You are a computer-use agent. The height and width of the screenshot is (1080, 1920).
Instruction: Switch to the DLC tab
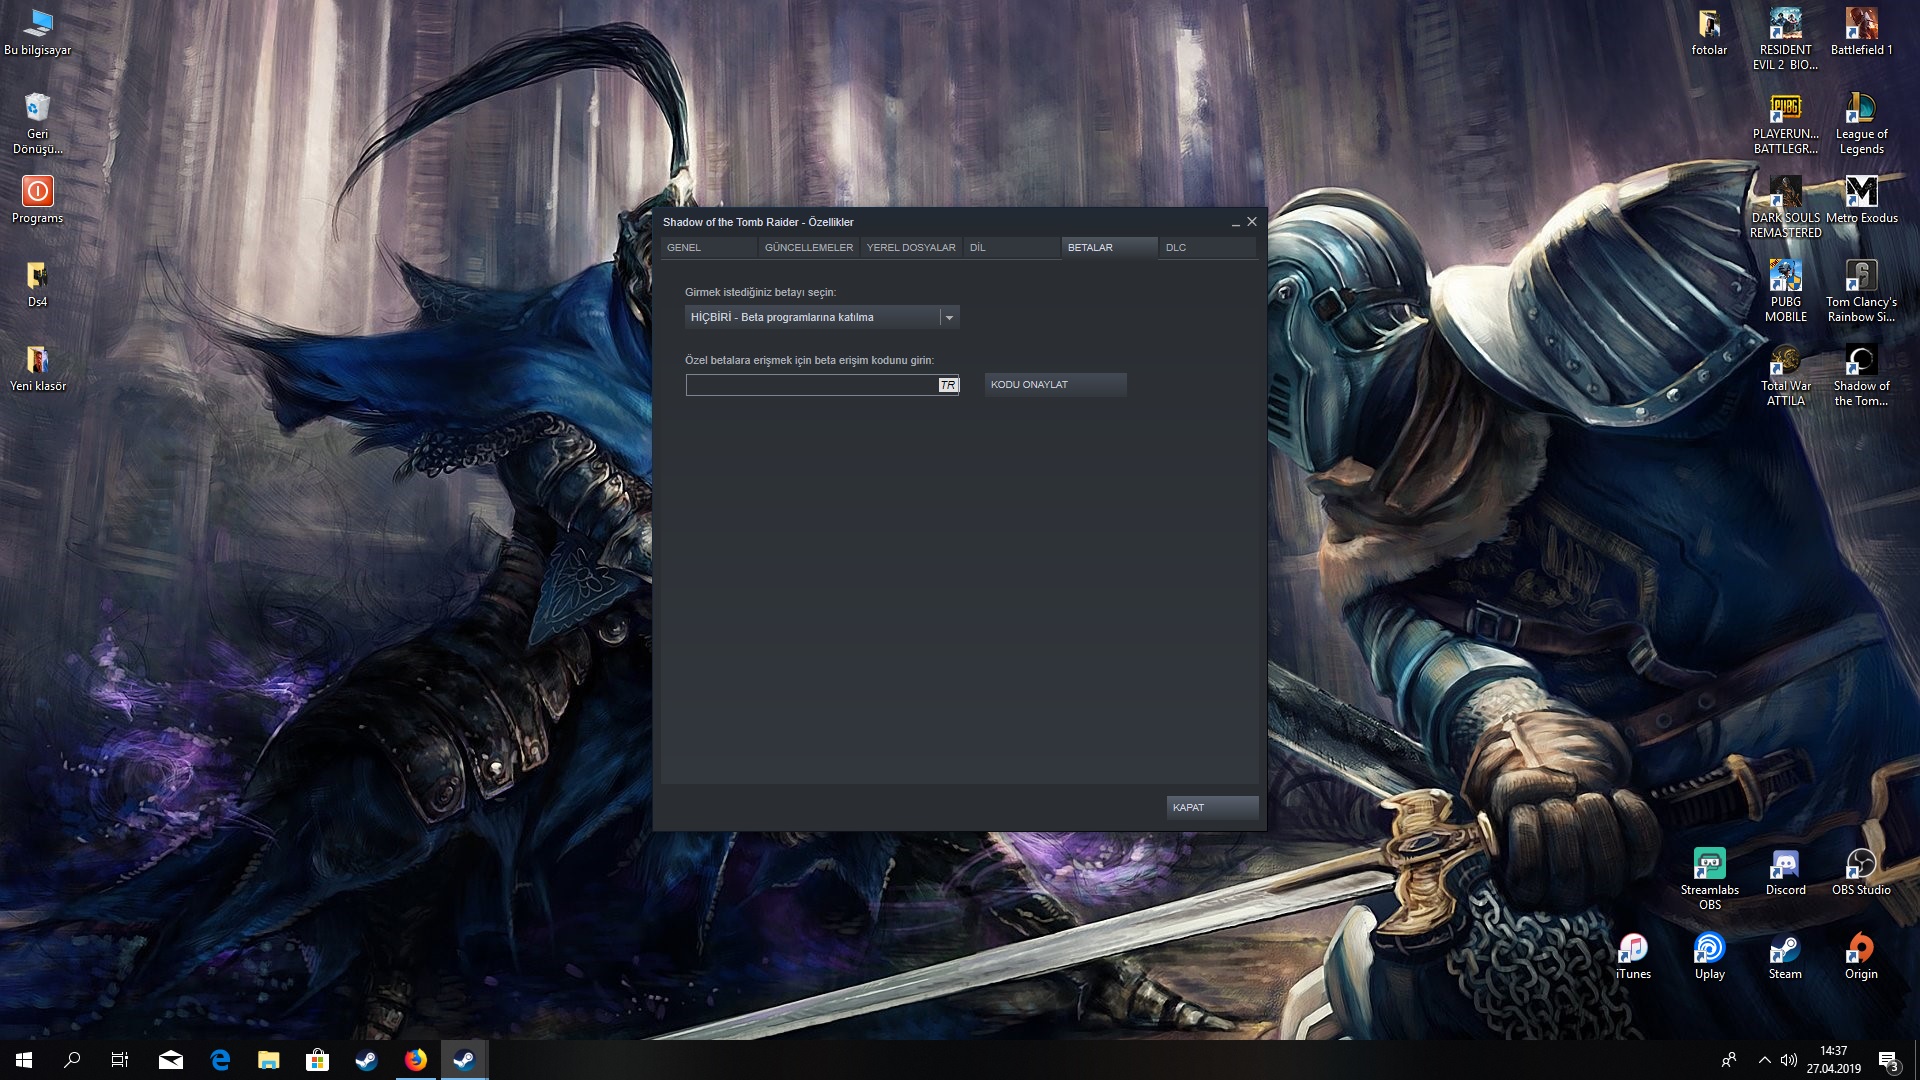(1207, 247)
